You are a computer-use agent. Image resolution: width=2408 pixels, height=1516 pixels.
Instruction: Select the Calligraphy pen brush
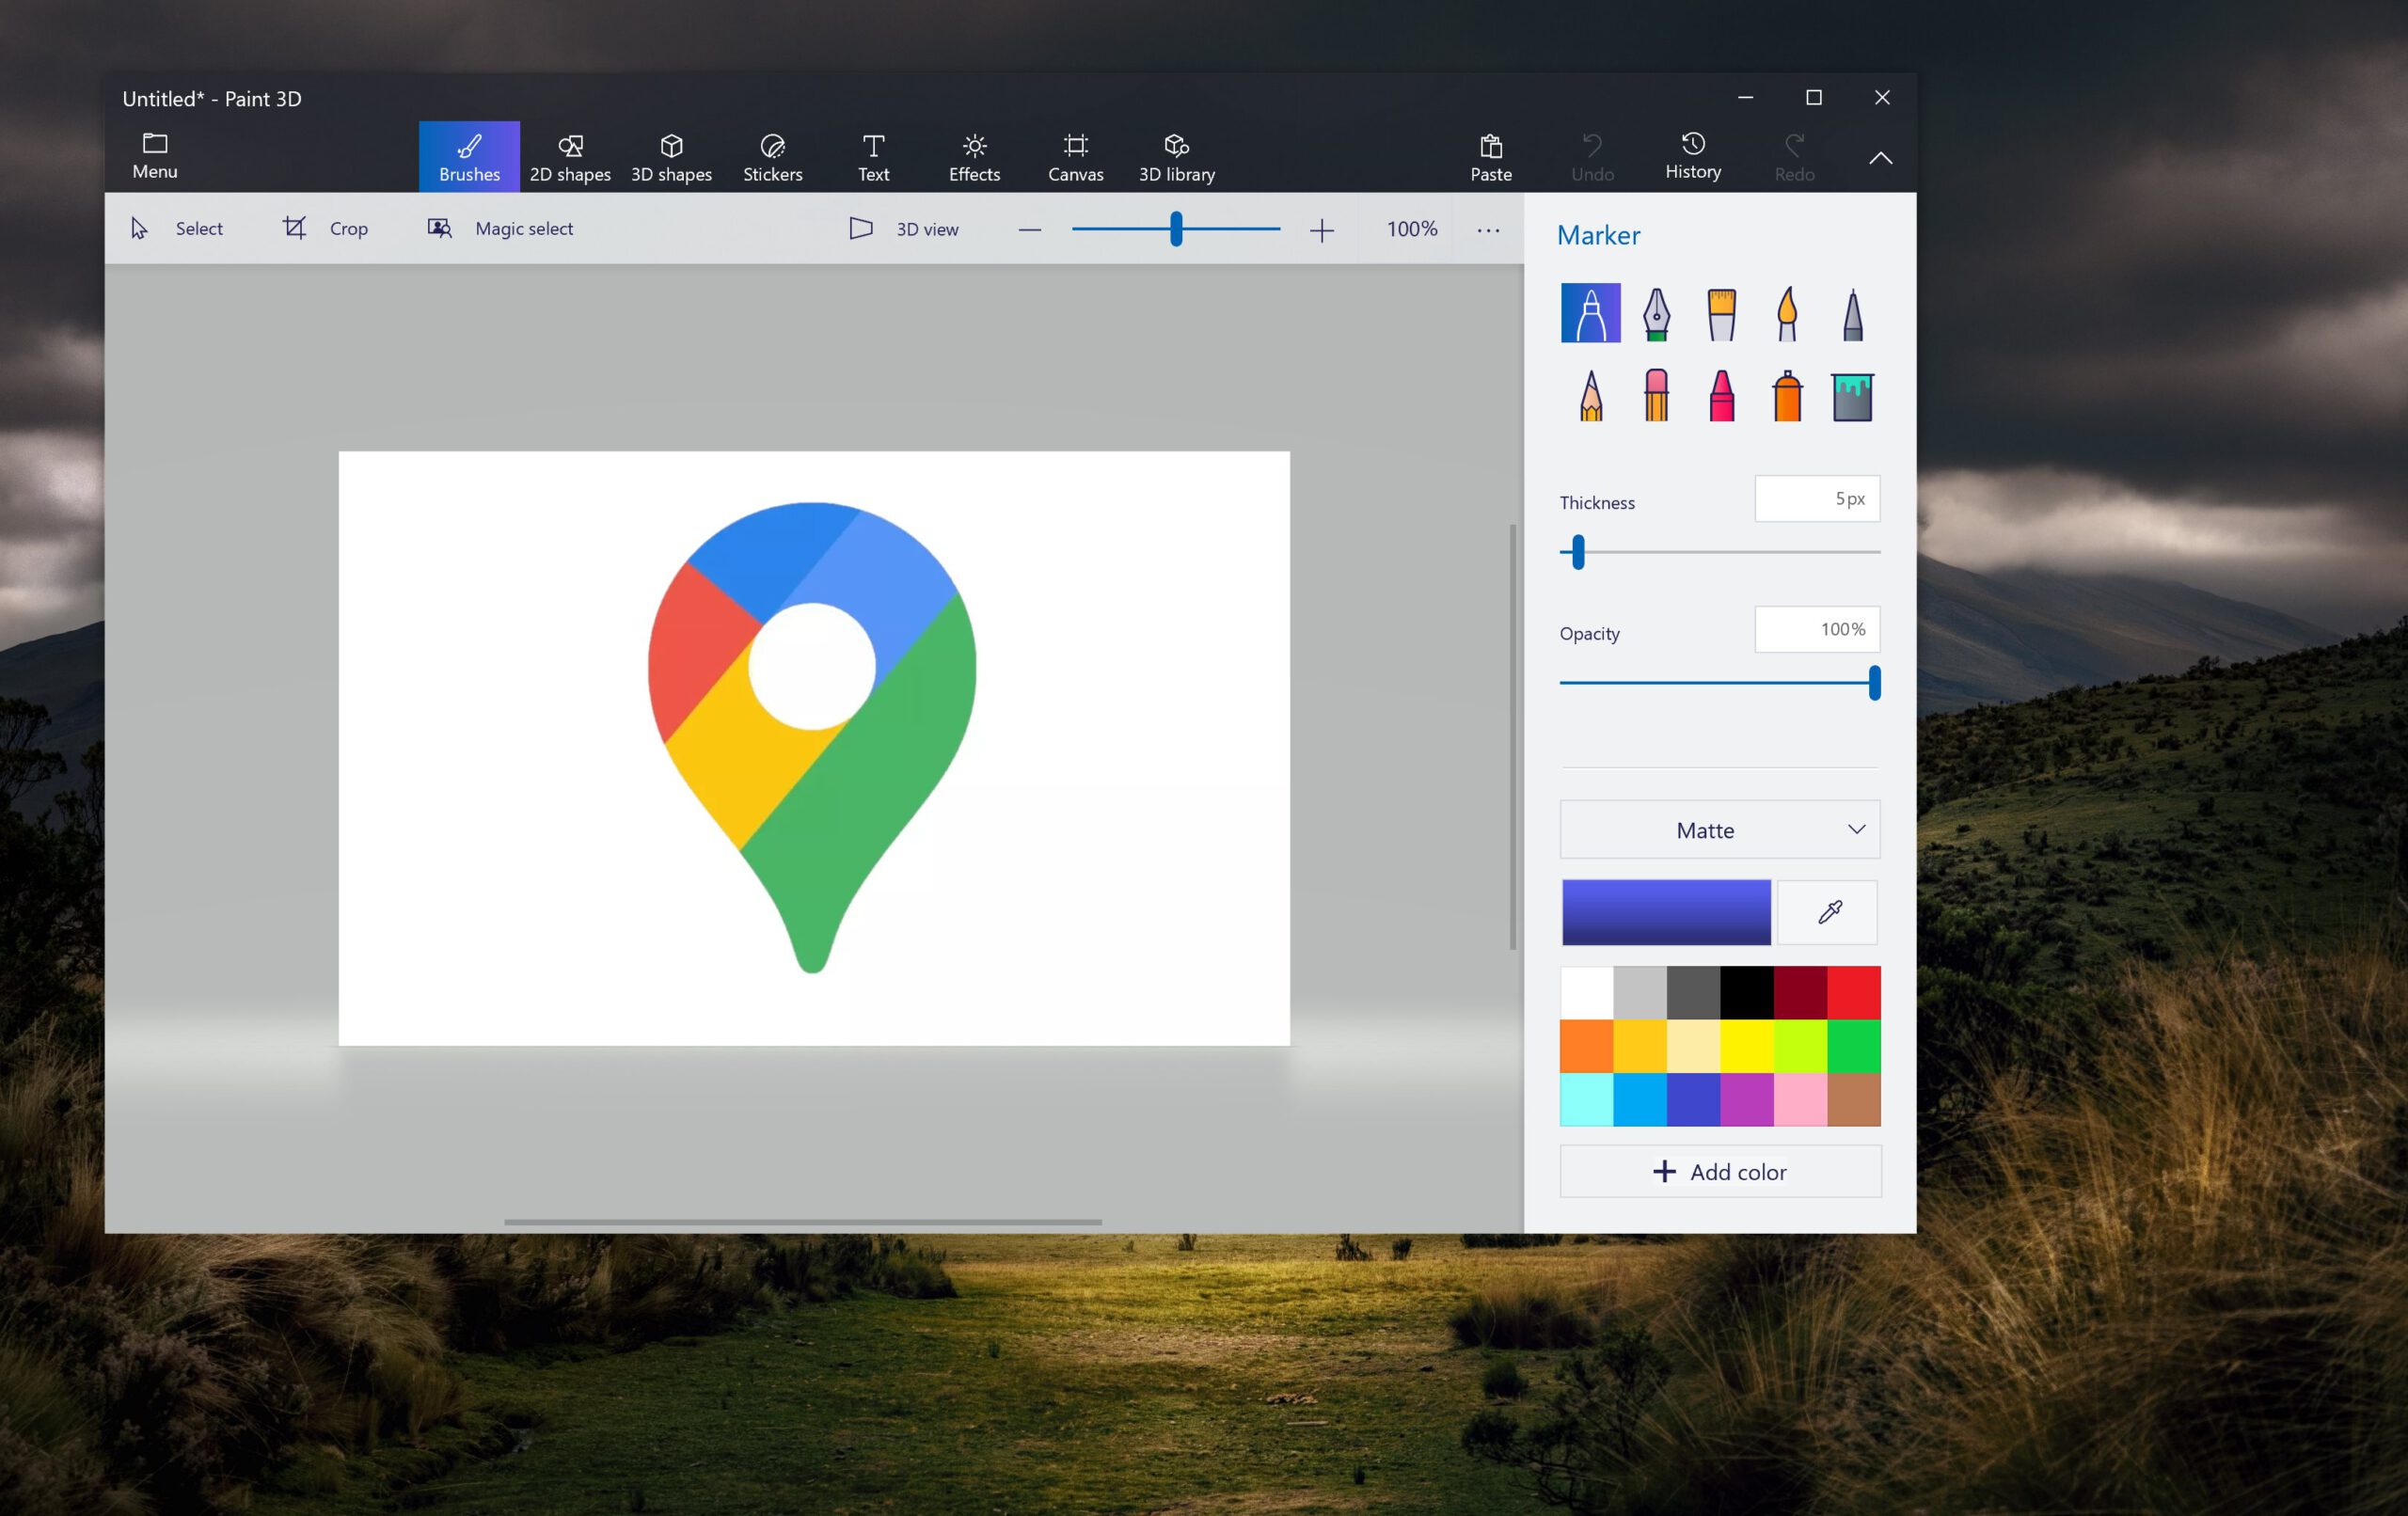1656,313
